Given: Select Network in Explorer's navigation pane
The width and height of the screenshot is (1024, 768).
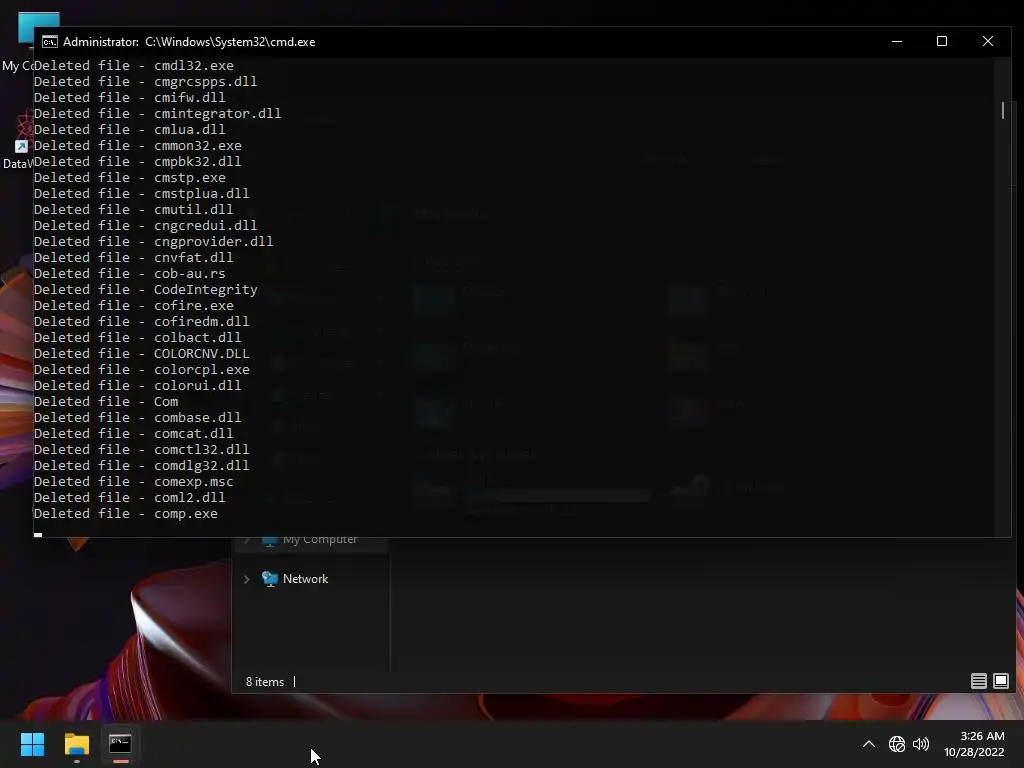Looking at the screenshot, I should 305,579.
